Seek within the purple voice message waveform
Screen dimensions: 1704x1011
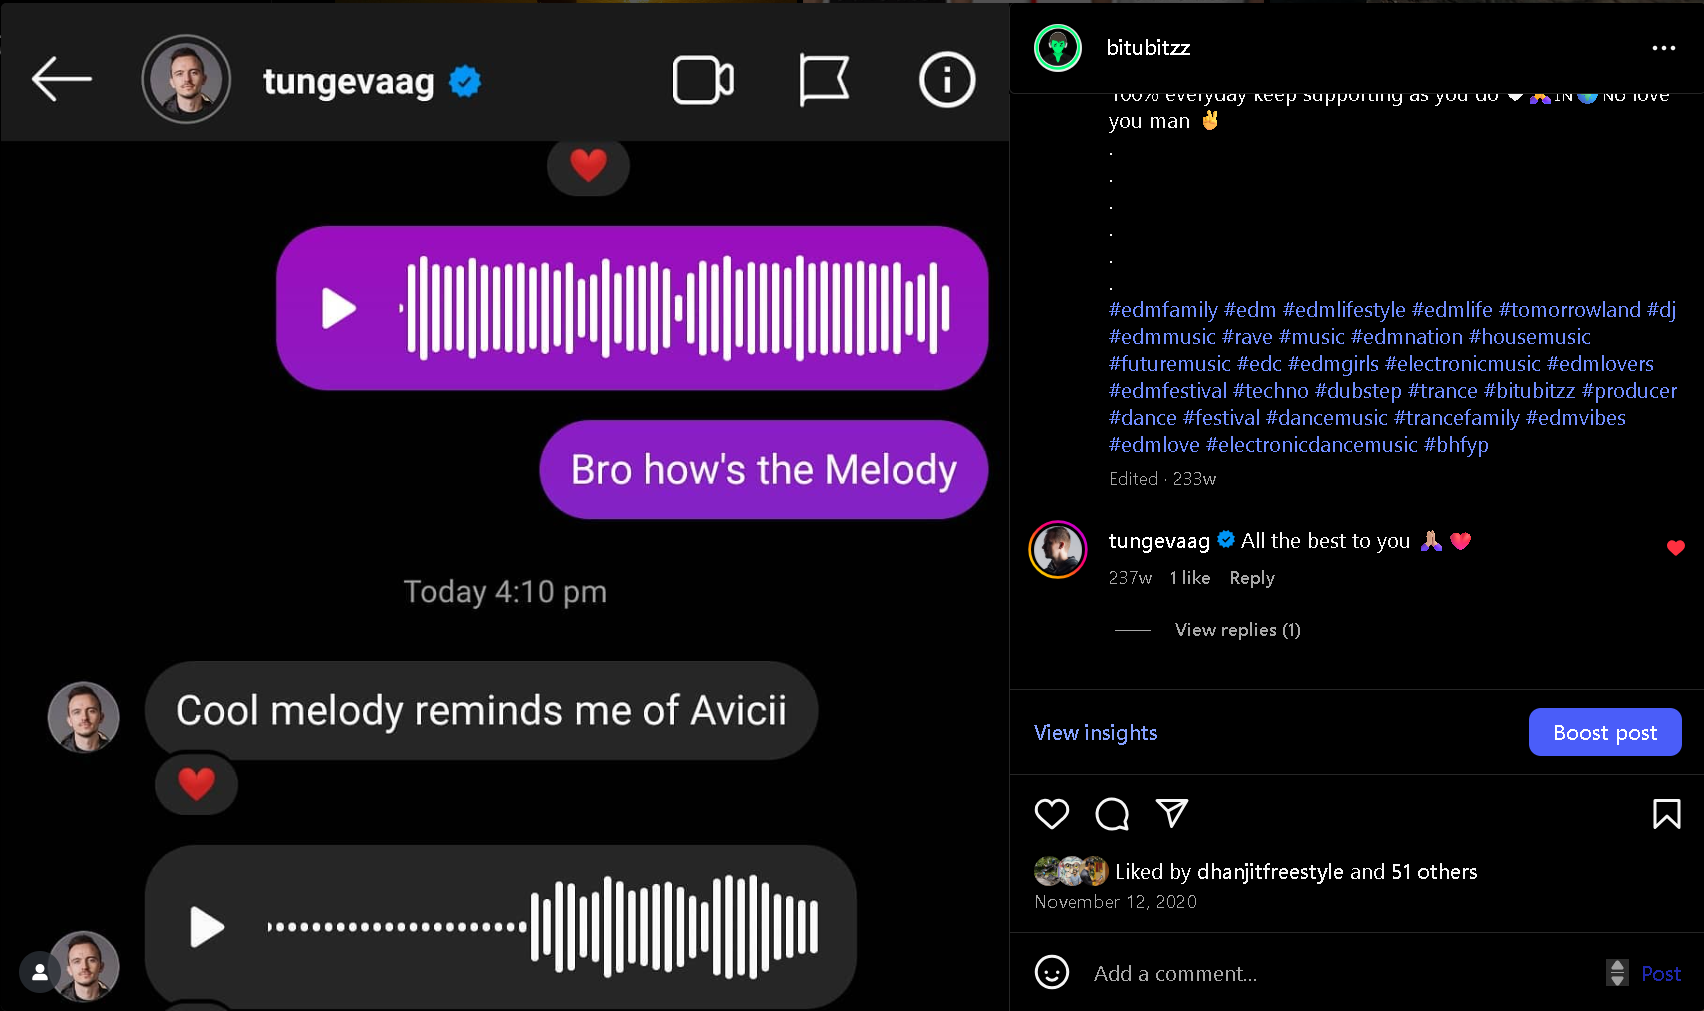click(x=675, y=308)
